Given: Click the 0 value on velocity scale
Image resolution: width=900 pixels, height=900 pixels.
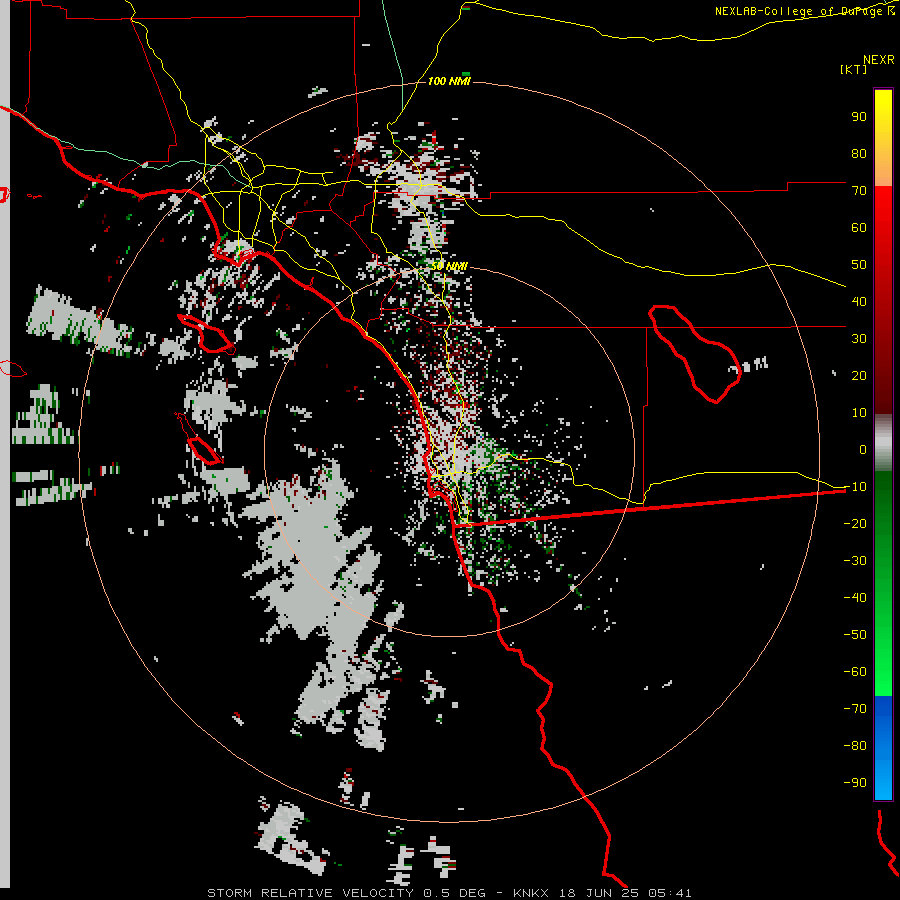Looking at the screenshot, I should tap(863, 449).
